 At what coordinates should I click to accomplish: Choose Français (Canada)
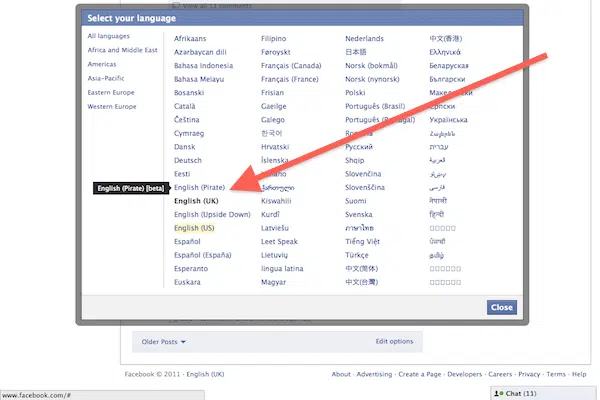tap(291, 66)
